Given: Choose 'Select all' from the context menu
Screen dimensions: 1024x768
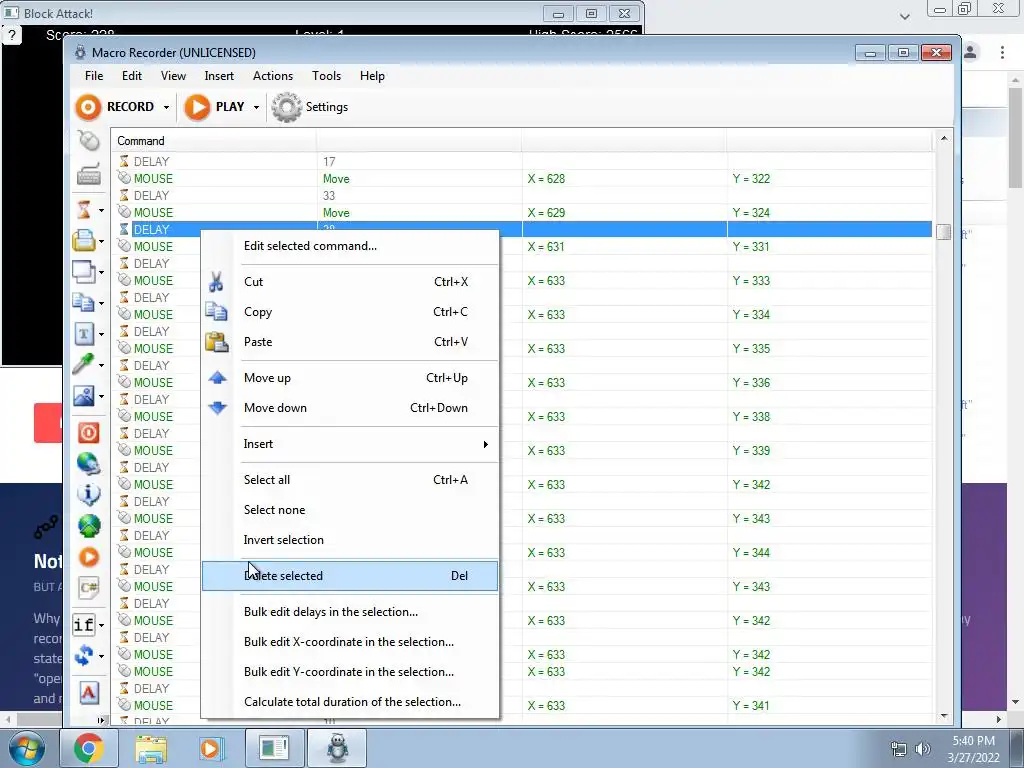Looking at the screenshot, I should (350, 480).
